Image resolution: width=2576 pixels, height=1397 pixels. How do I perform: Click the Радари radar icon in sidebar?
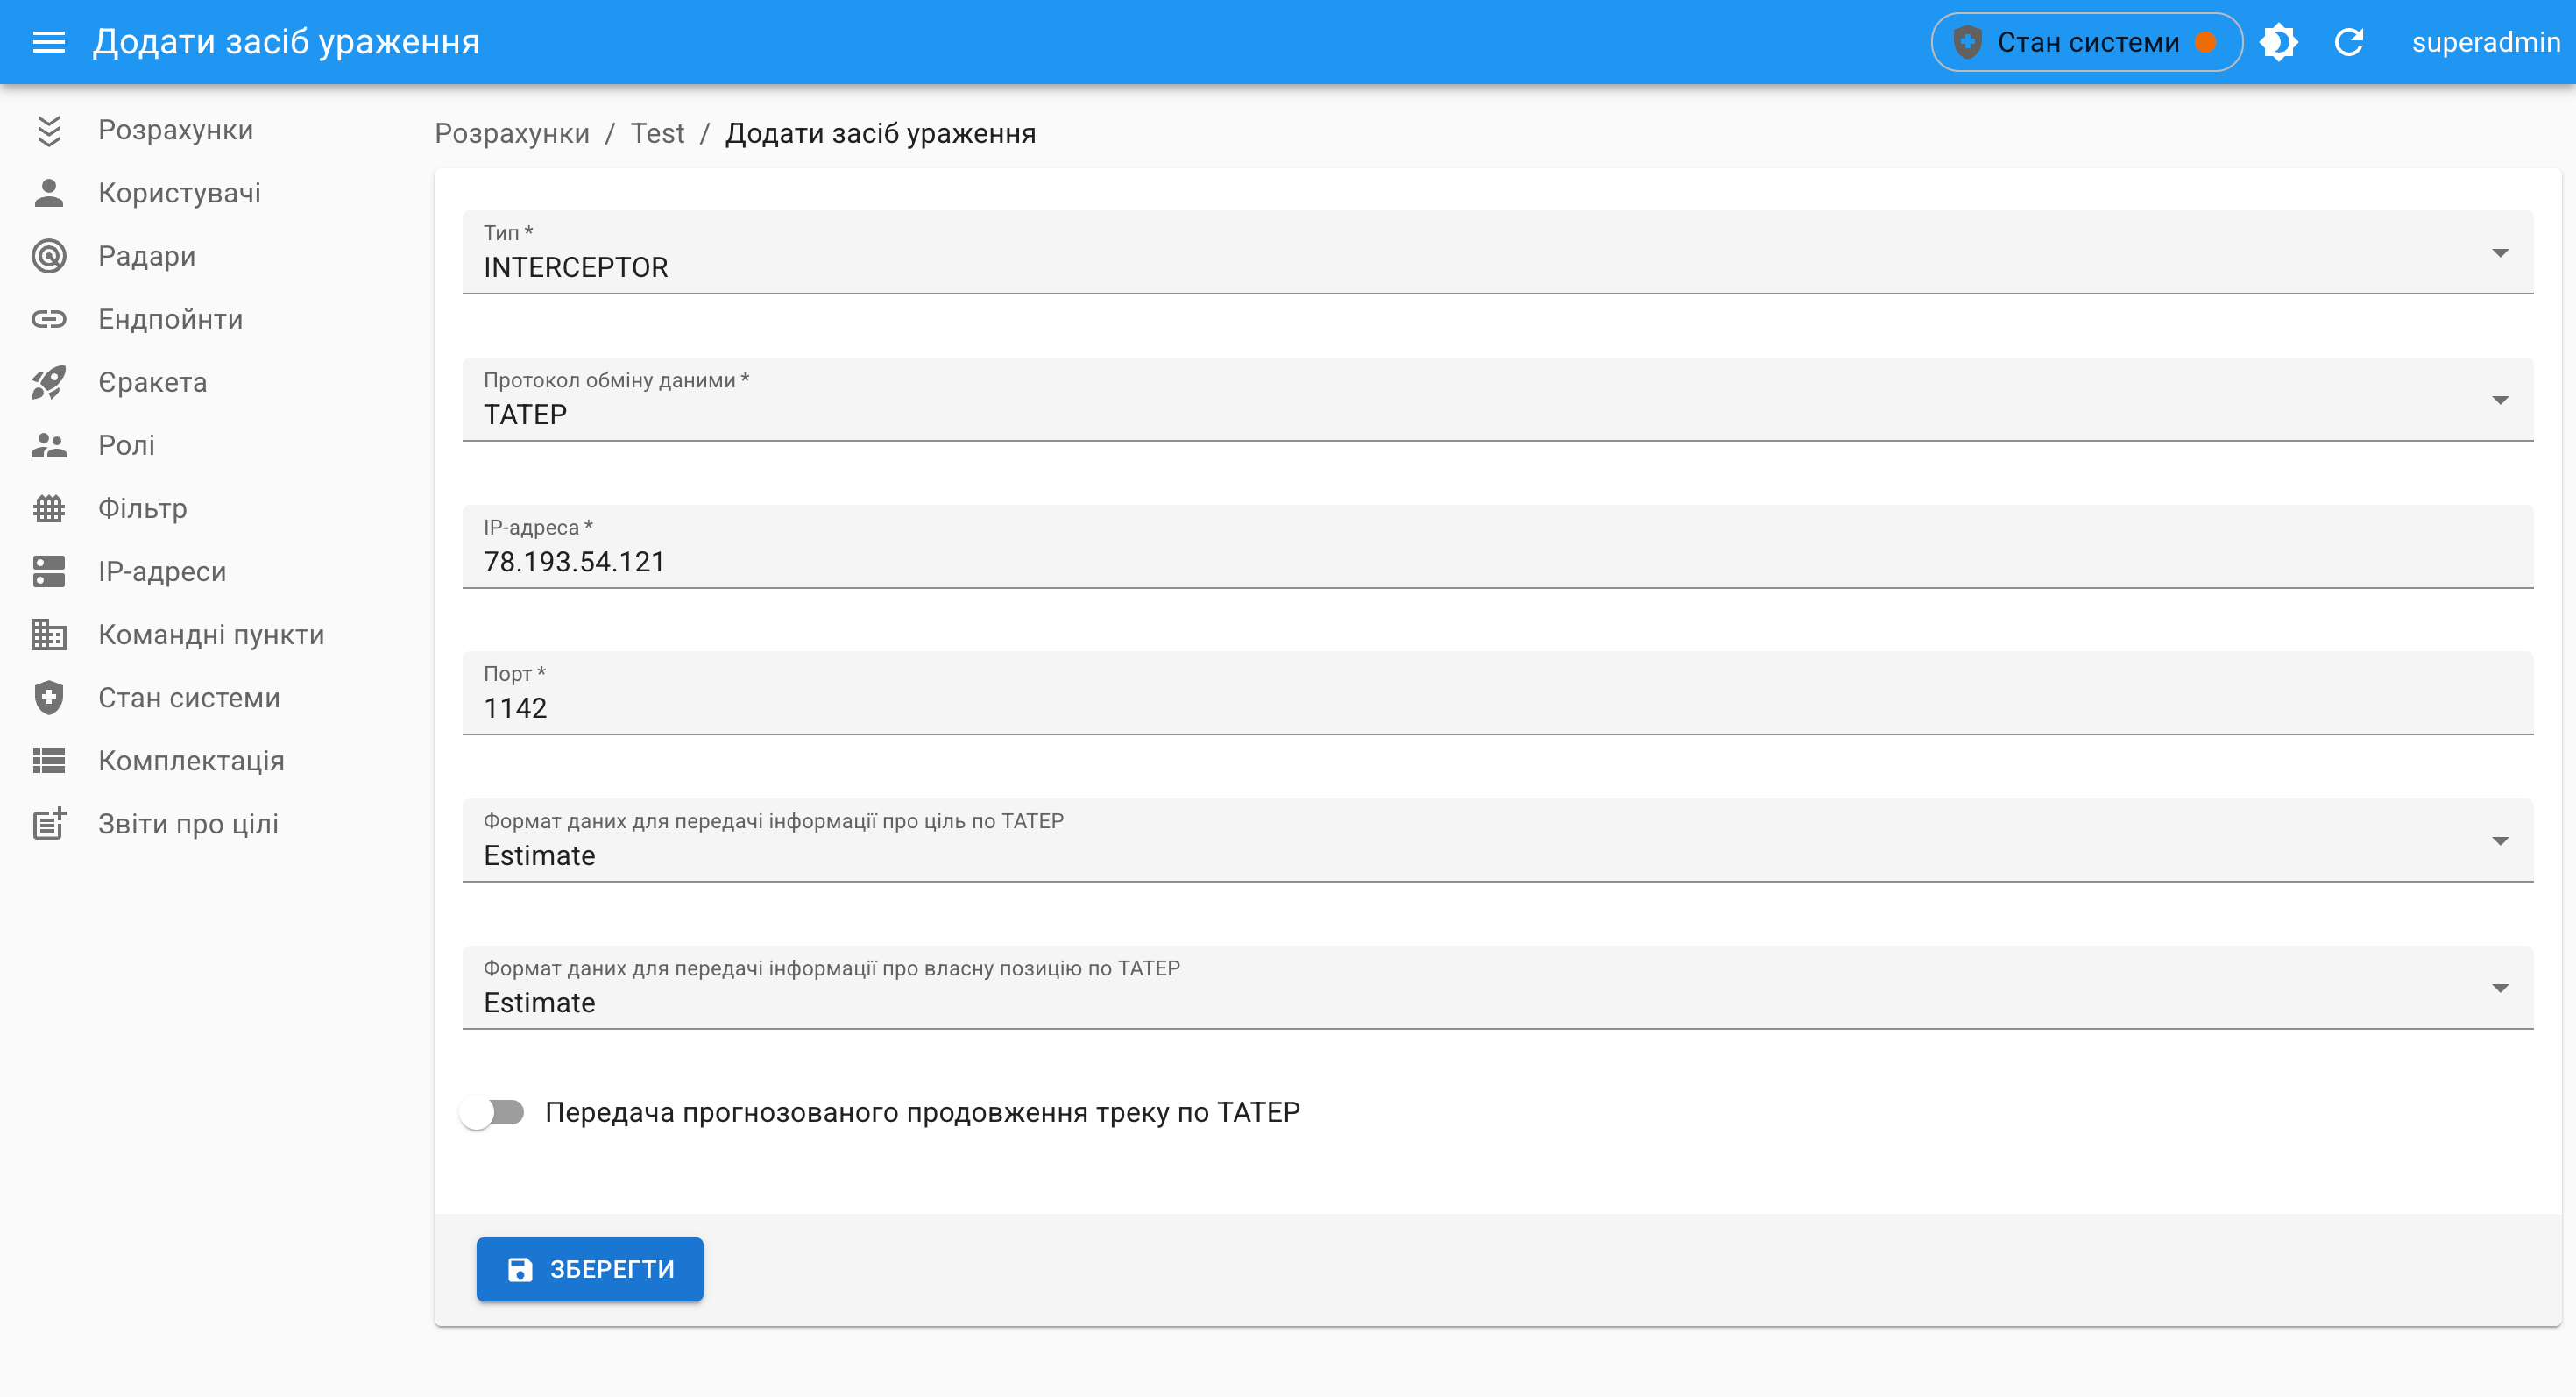pos(48,256)
